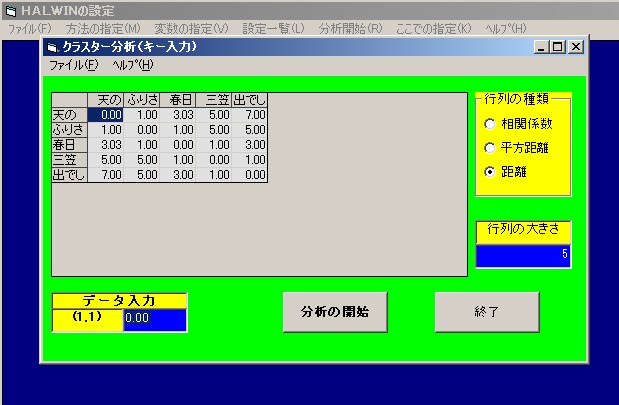
Task: Select the 3.03 cell in 天の row
Action: pos(178,115)
